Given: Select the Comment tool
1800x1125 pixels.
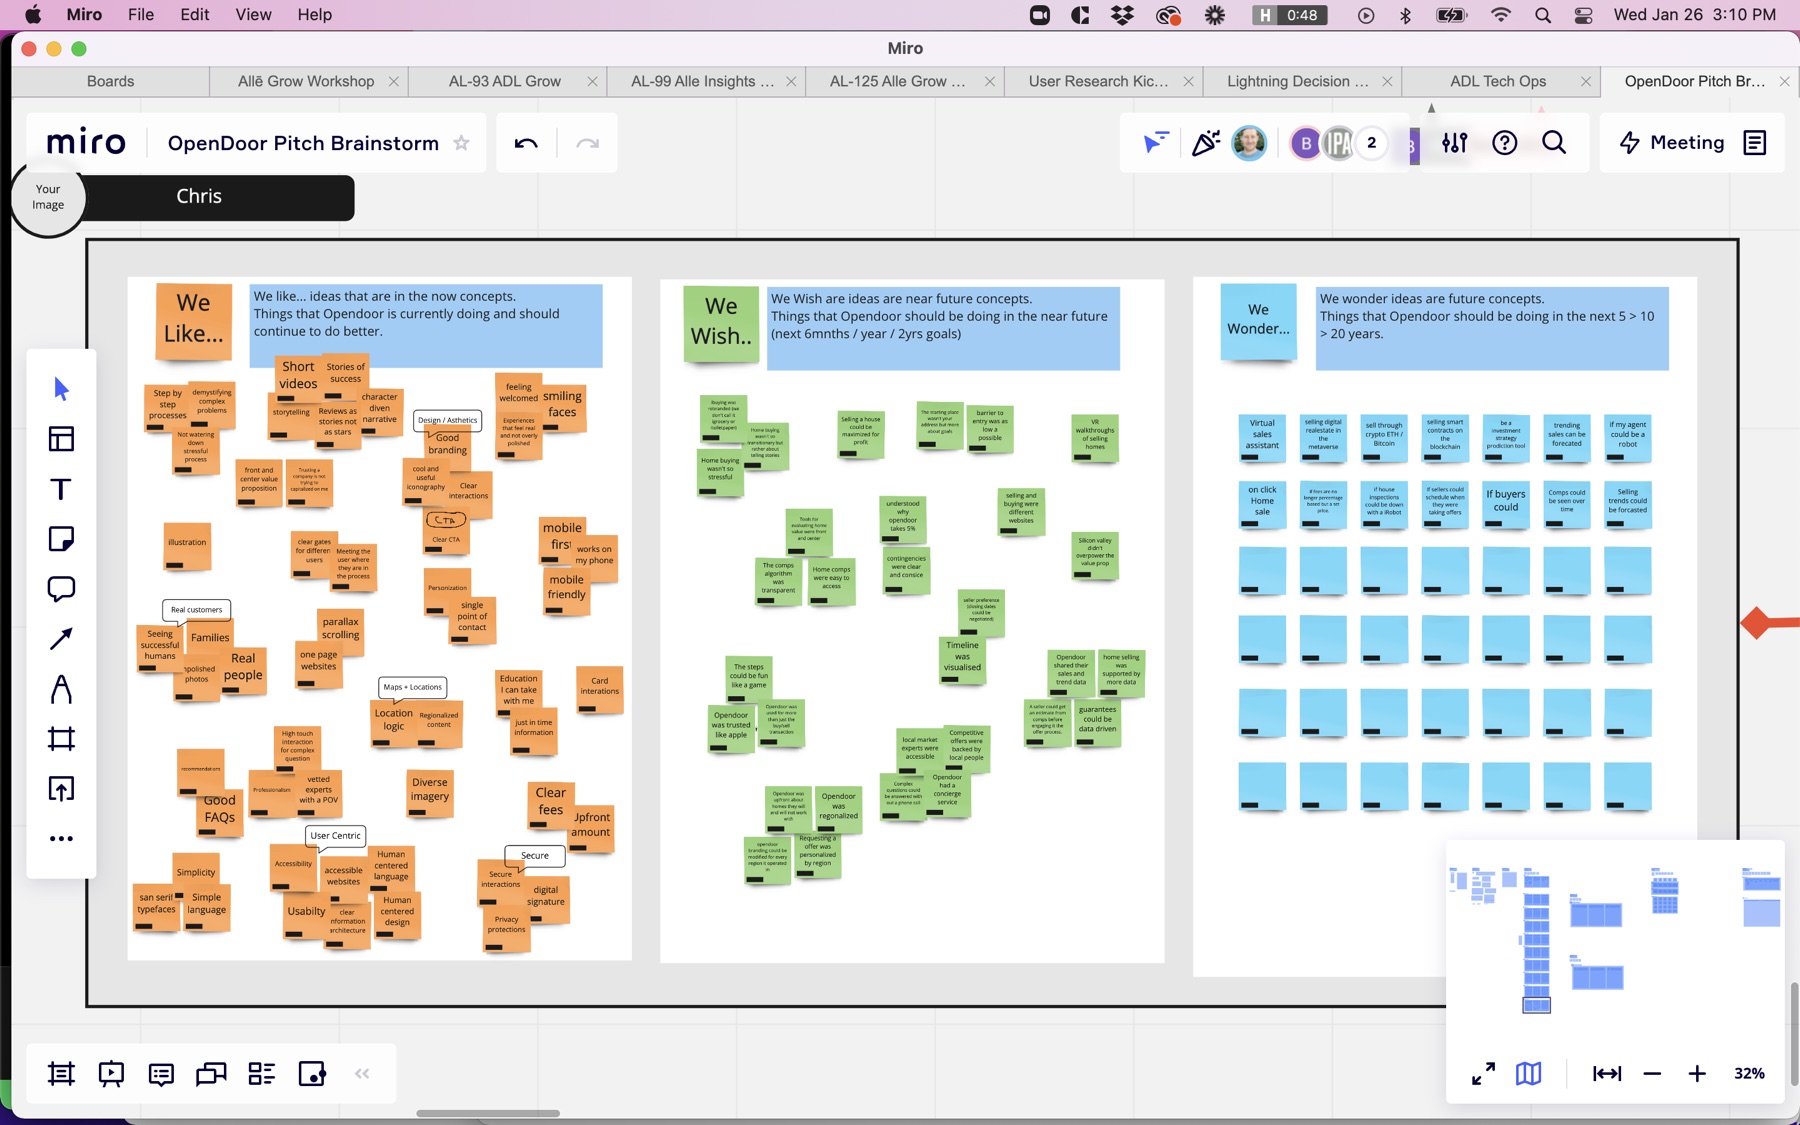Looking at the screenshot, I should click(x=61, y=589).
